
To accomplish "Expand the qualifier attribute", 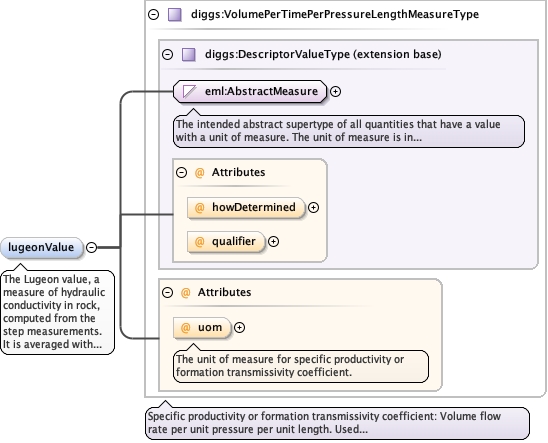I will coord(273,241).
